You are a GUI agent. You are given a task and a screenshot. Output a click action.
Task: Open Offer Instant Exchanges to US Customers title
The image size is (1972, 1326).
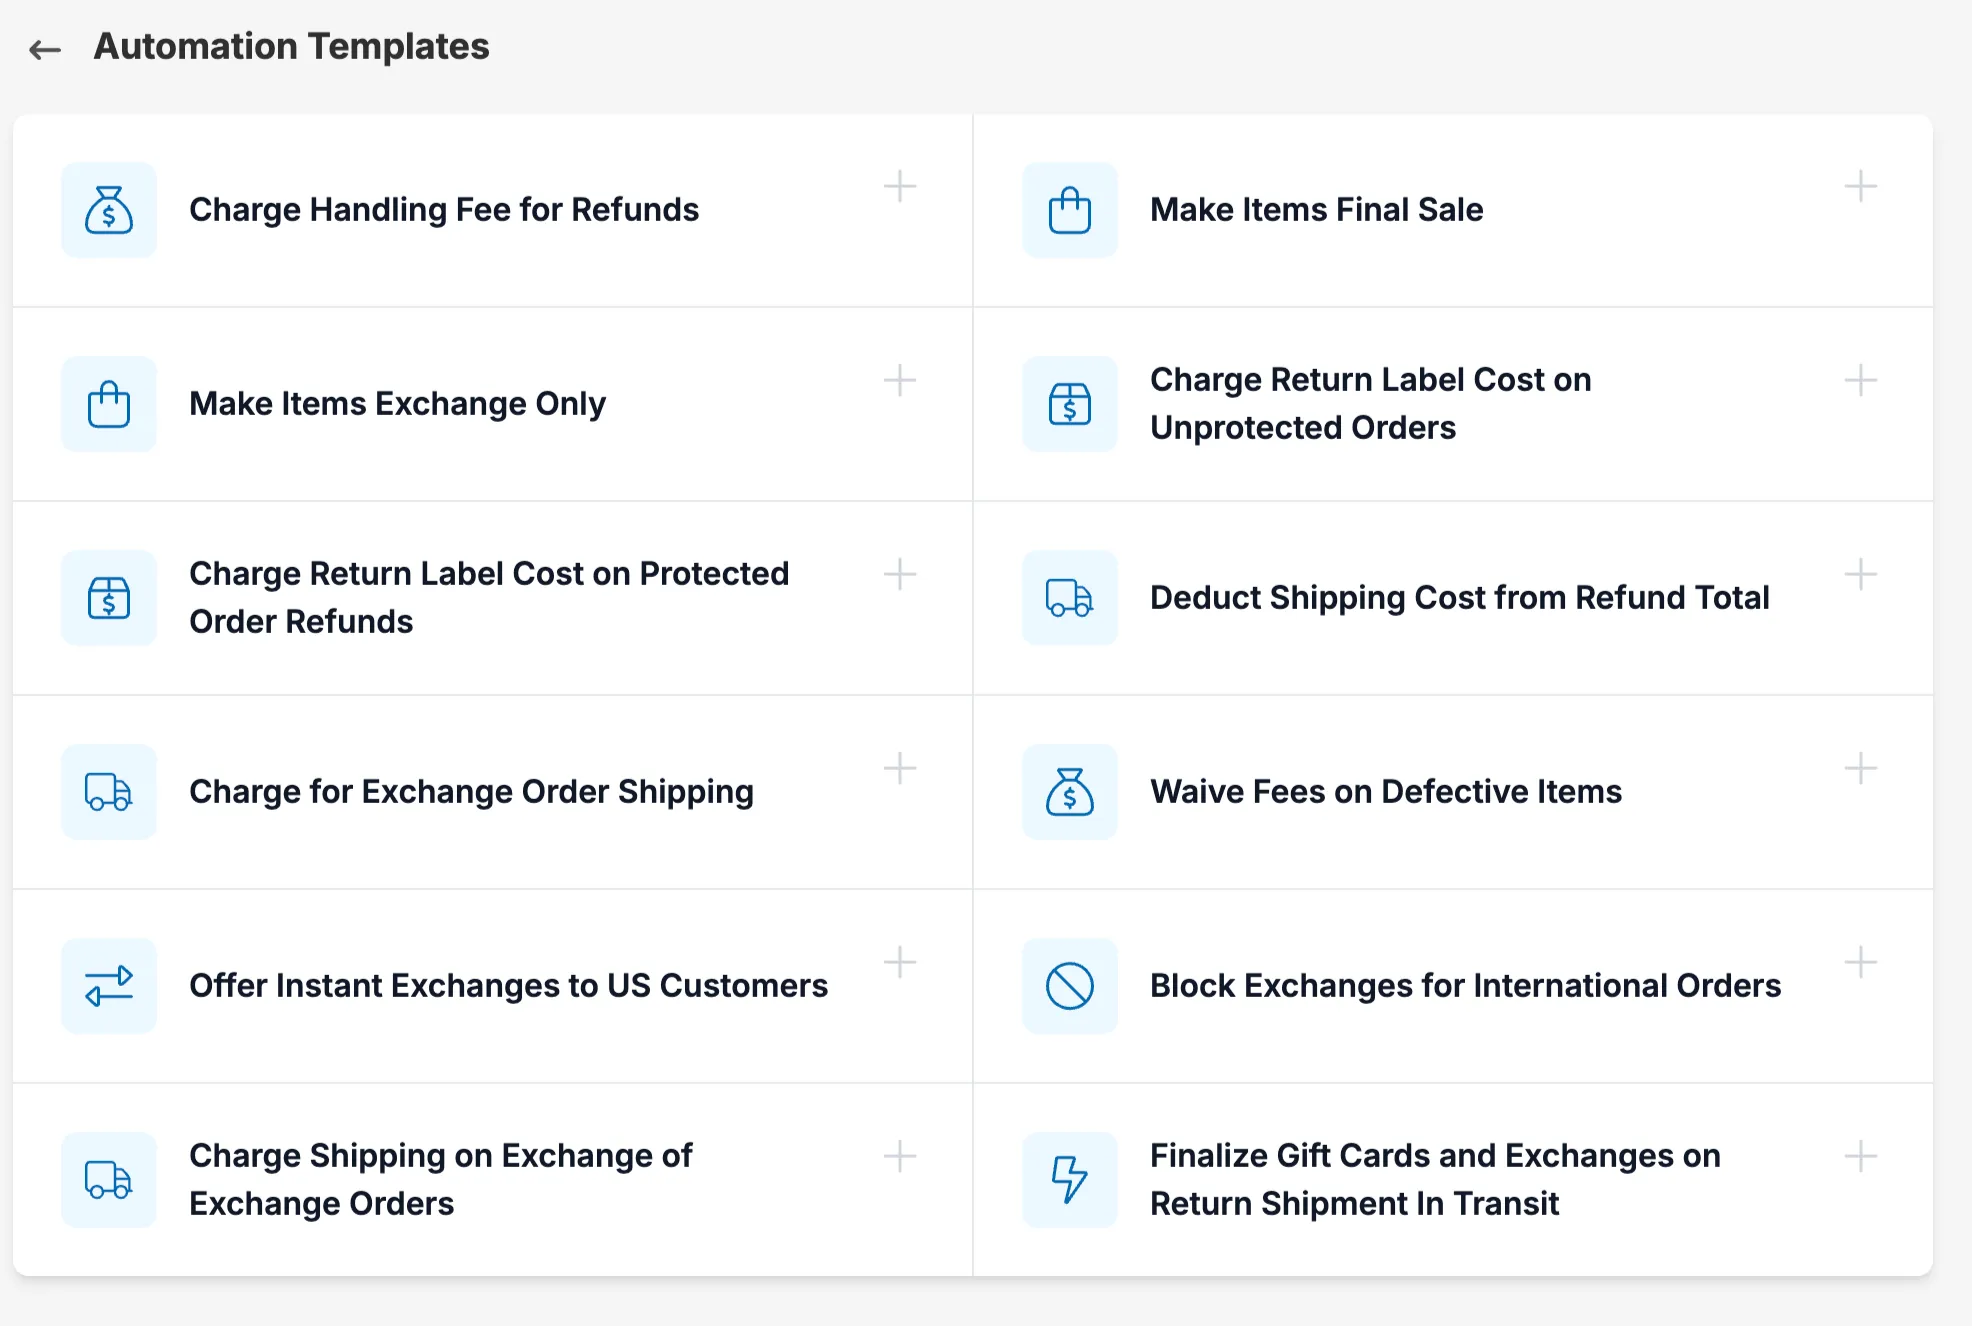click(x=508, y=986)
